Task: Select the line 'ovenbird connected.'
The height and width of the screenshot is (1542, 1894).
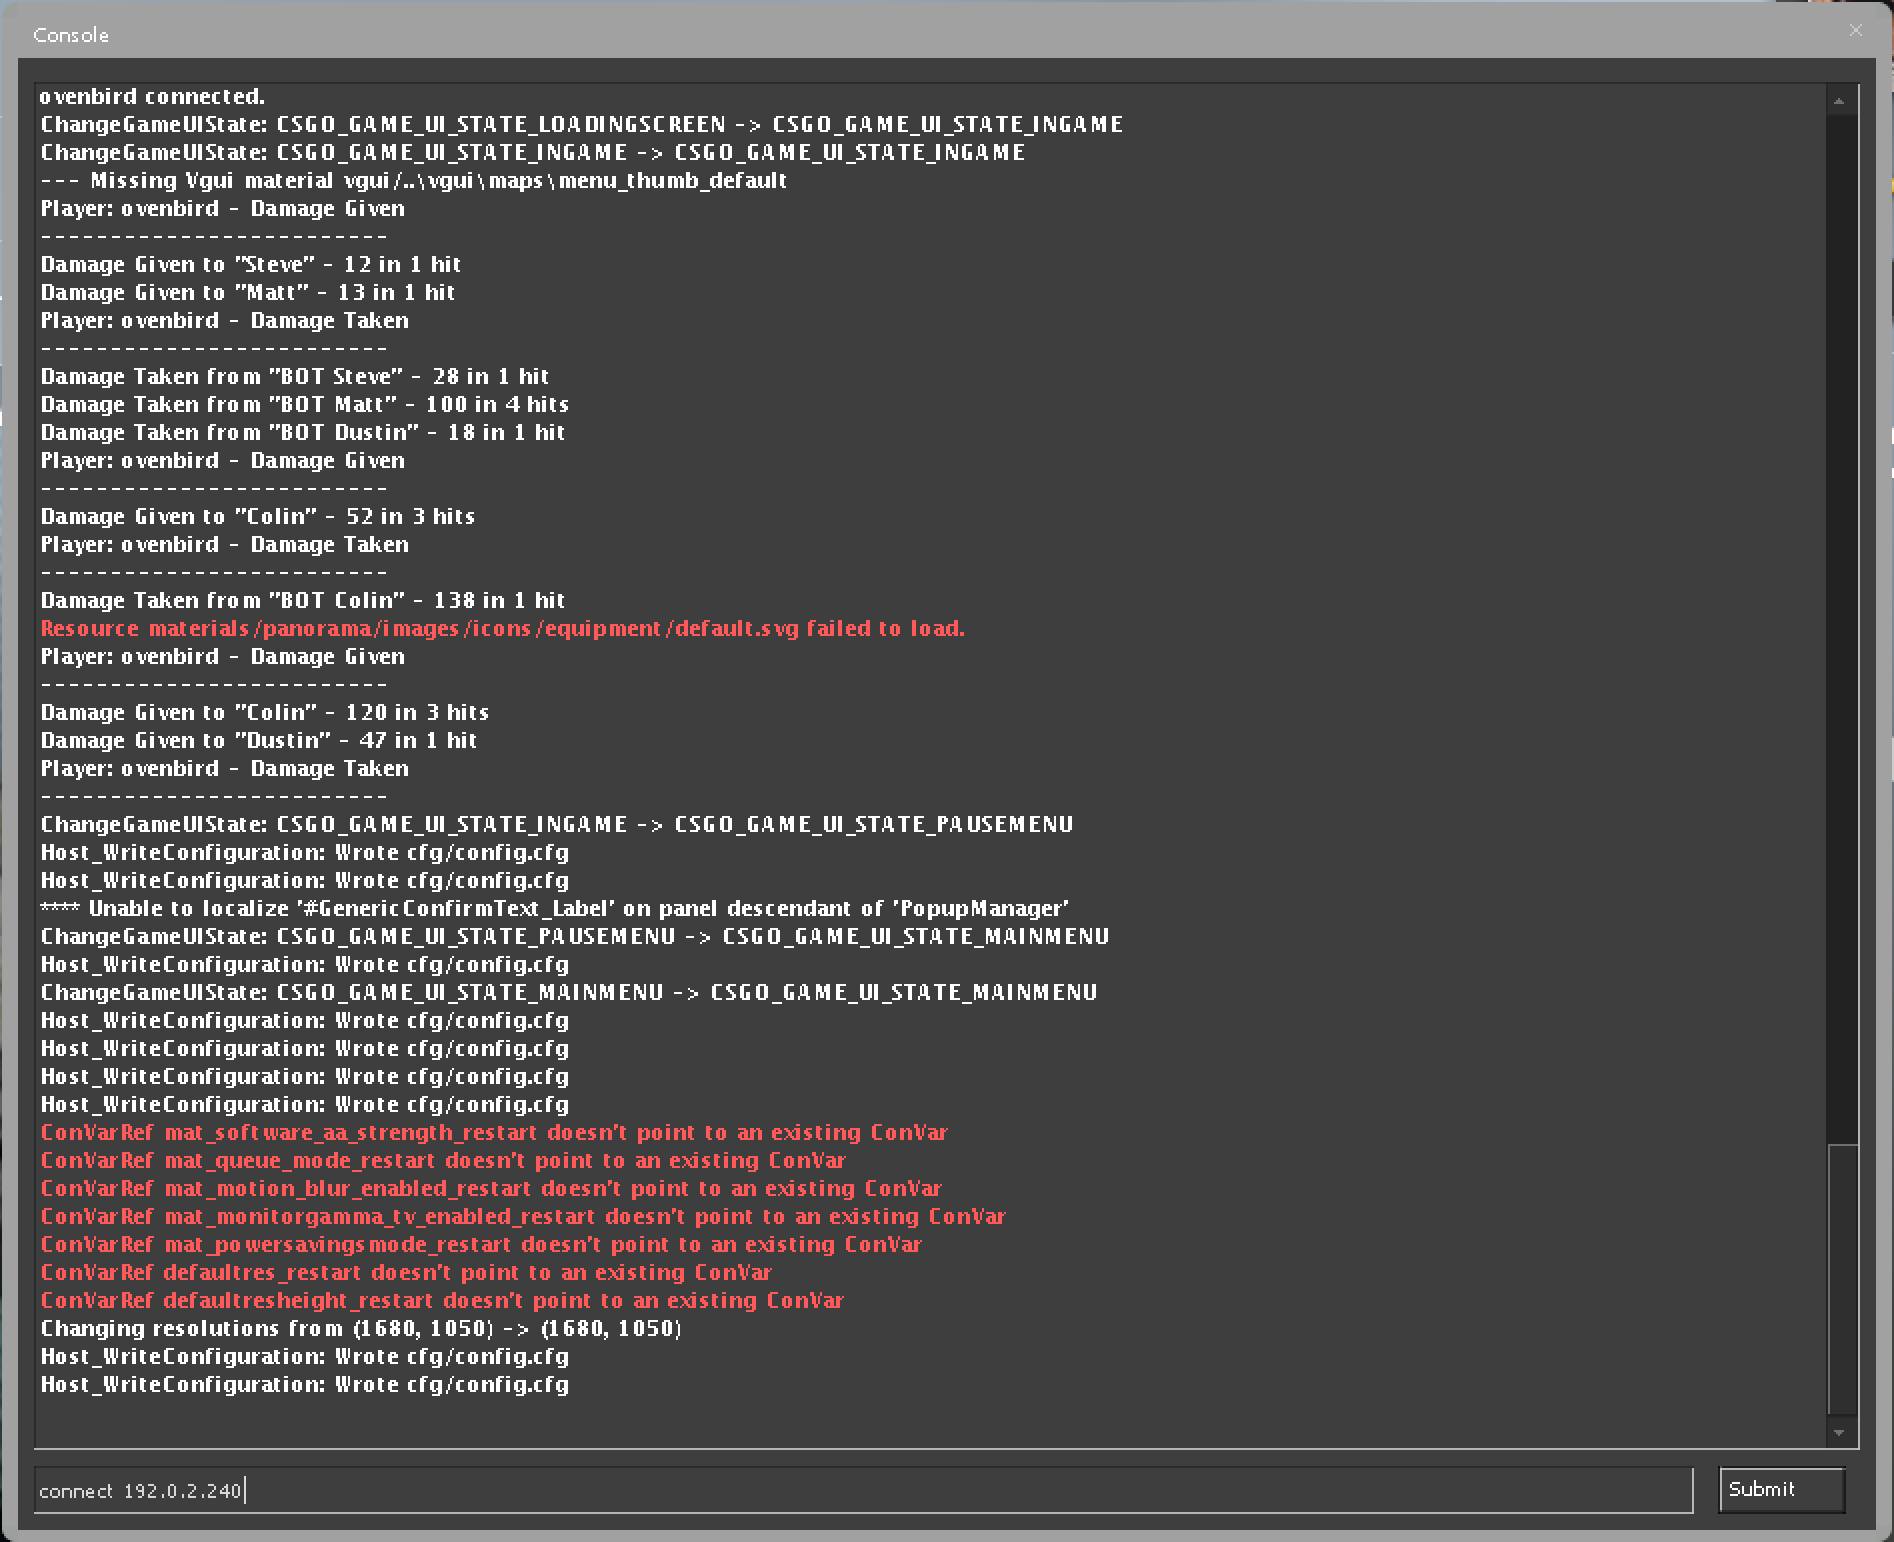Action: tap(152, 96)
